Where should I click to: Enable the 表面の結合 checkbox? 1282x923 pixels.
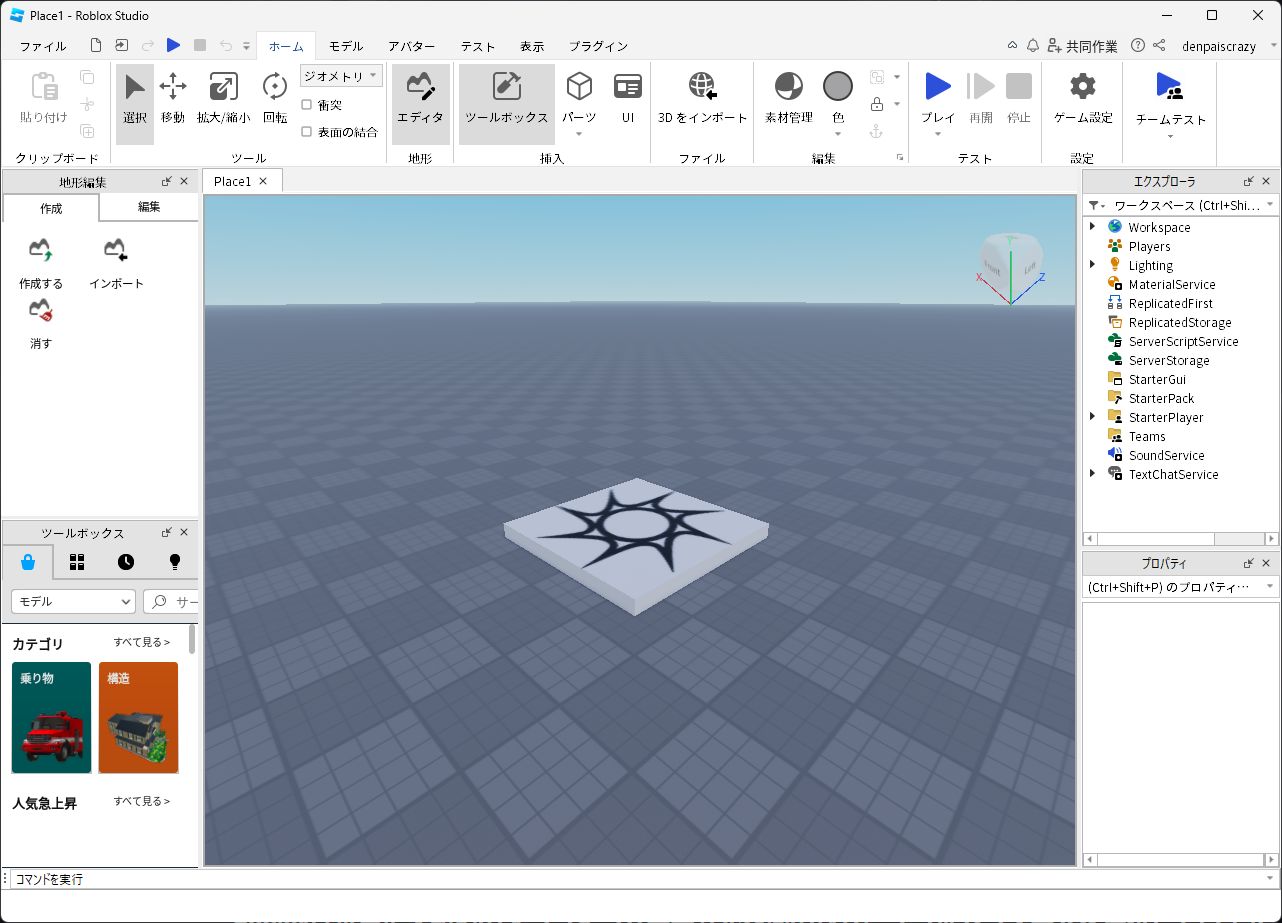pos(306,131)
